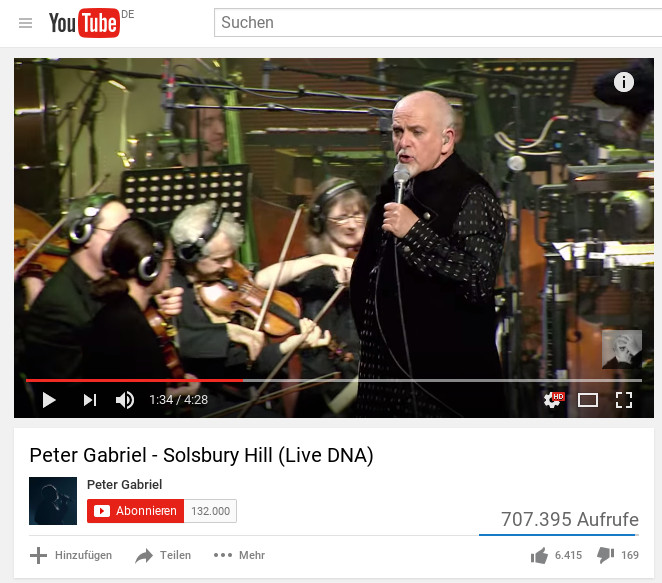Open the Peter Gabriel channel name link

pos(124,485)
